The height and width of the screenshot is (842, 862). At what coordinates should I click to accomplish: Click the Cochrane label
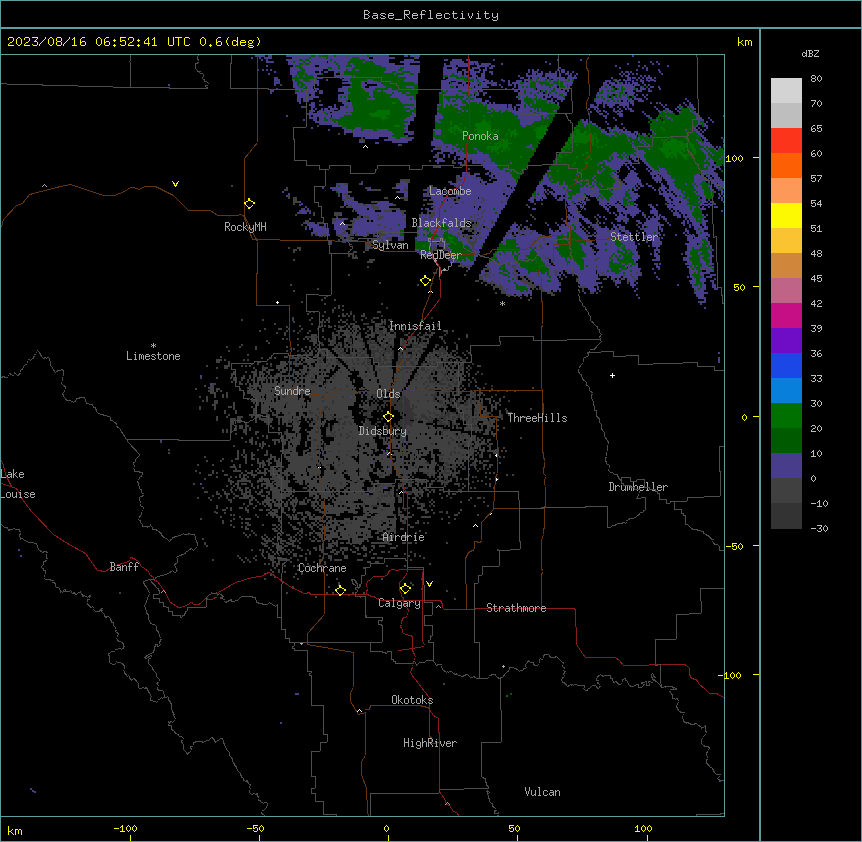322,568
